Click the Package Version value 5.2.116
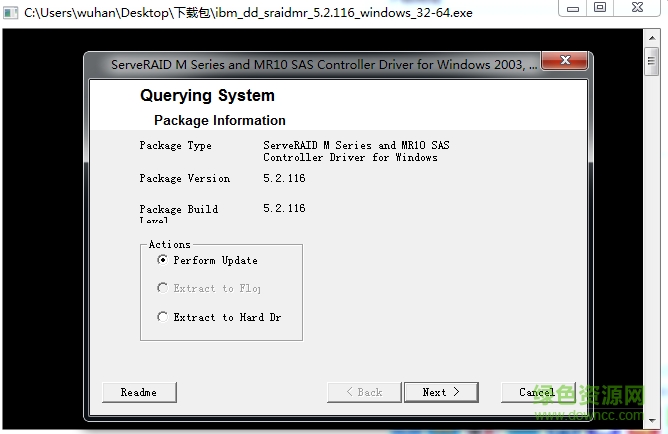Viewport: 668px width, 434px height. pos(284,178)
